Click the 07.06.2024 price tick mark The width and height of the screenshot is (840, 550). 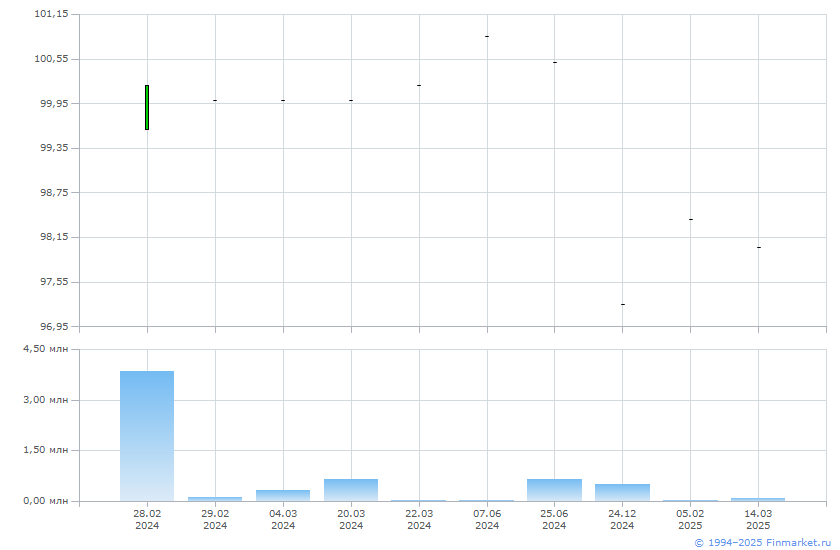coord(487,36)
